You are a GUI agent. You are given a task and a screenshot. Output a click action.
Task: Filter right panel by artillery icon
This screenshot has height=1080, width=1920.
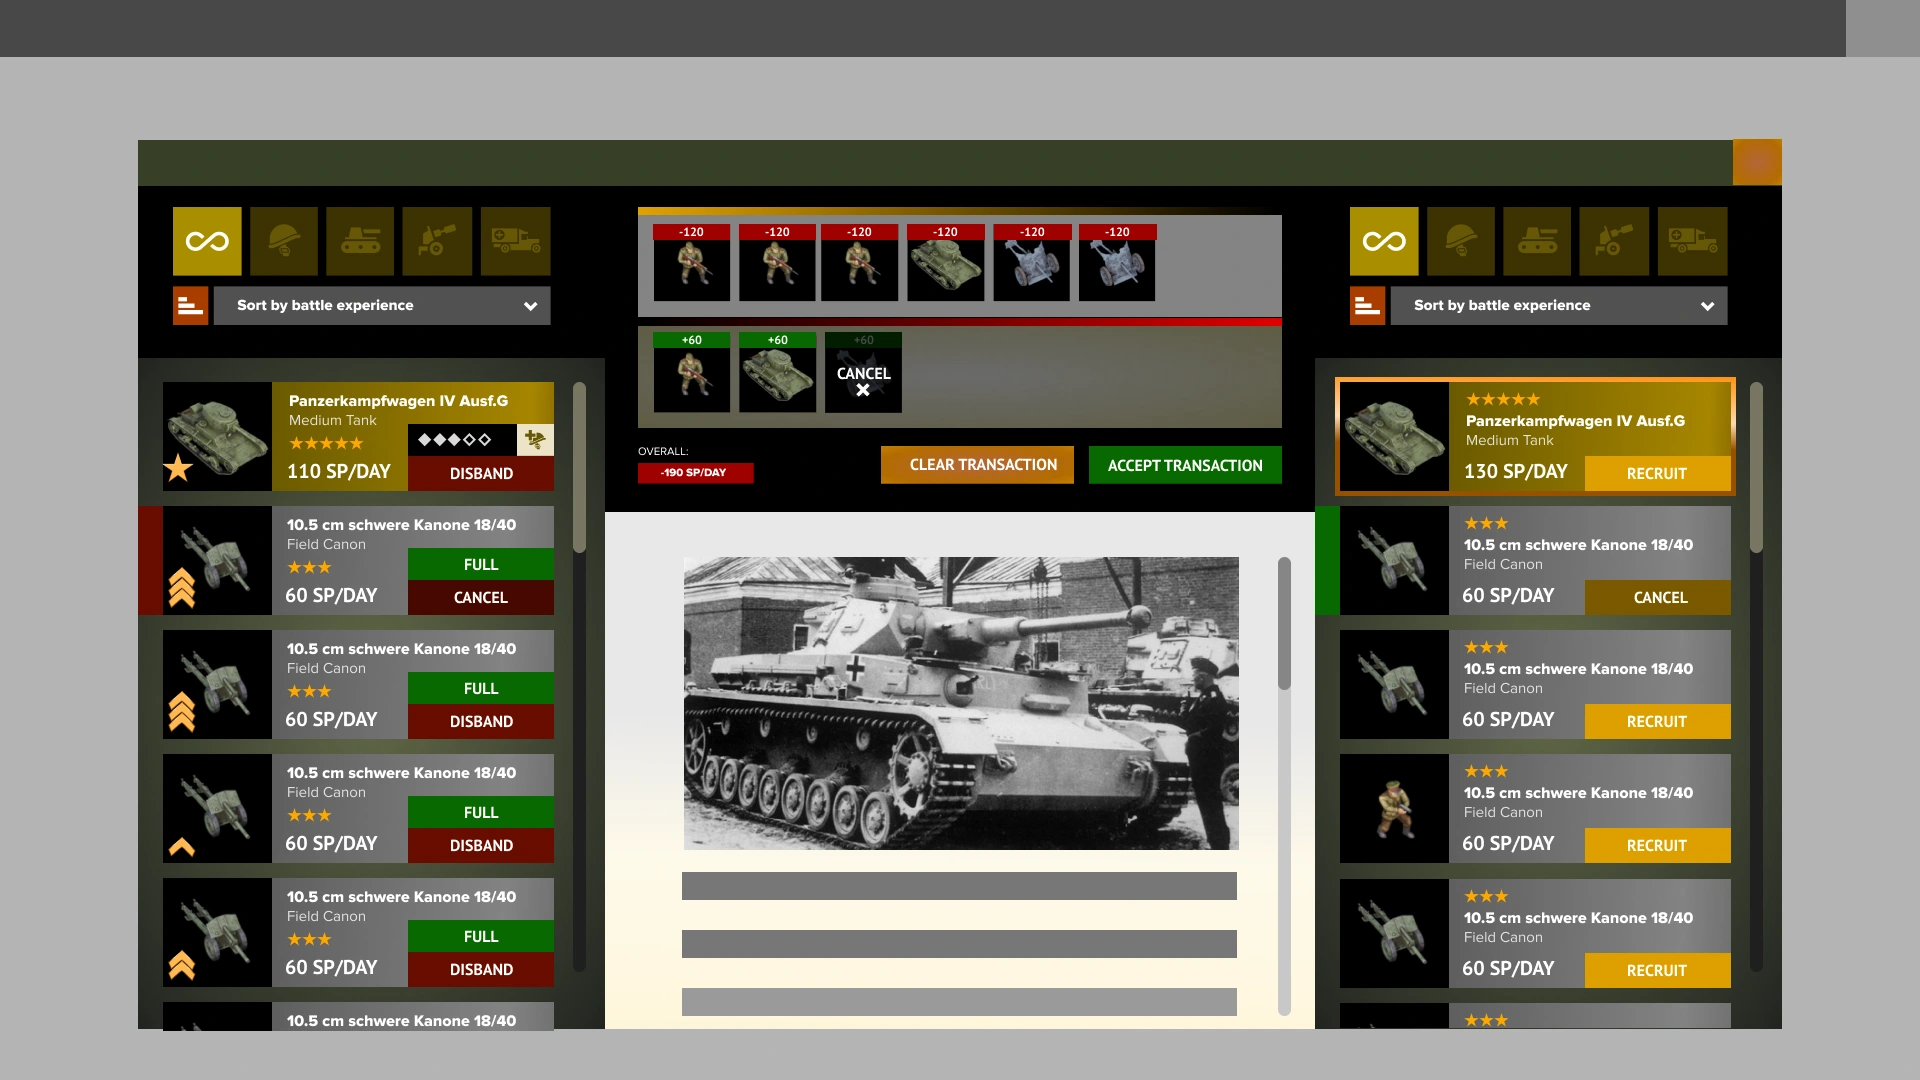(x=1614, y=241)
